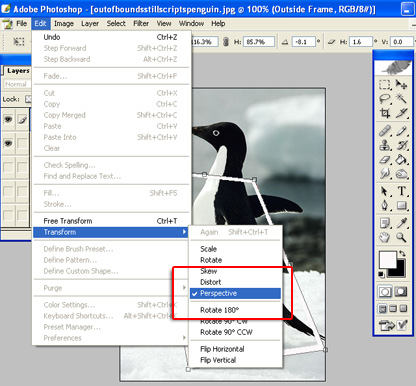416x386 pixels.
Task: Click the background color swatch
Action: 401,272
